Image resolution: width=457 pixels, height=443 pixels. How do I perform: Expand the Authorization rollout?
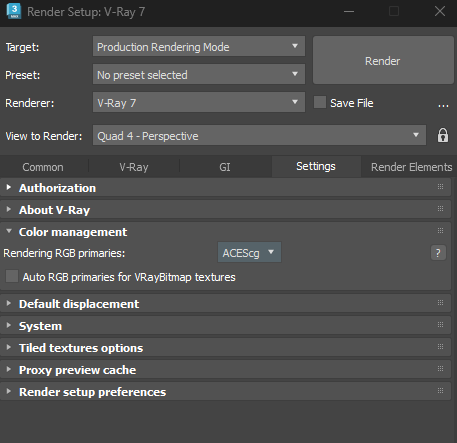click(x=225, y=188)
